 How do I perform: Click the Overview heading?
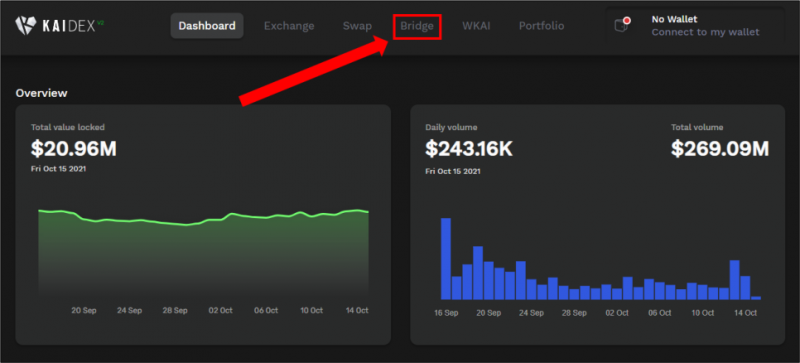click(41, 93)
